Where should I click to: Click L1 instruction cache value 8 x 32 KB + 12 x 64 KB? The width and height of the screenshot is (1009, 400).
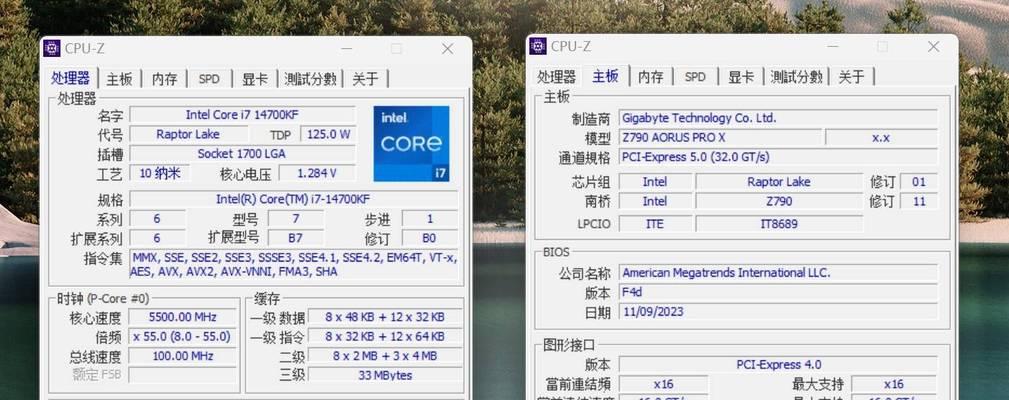[x=385, y=336]
